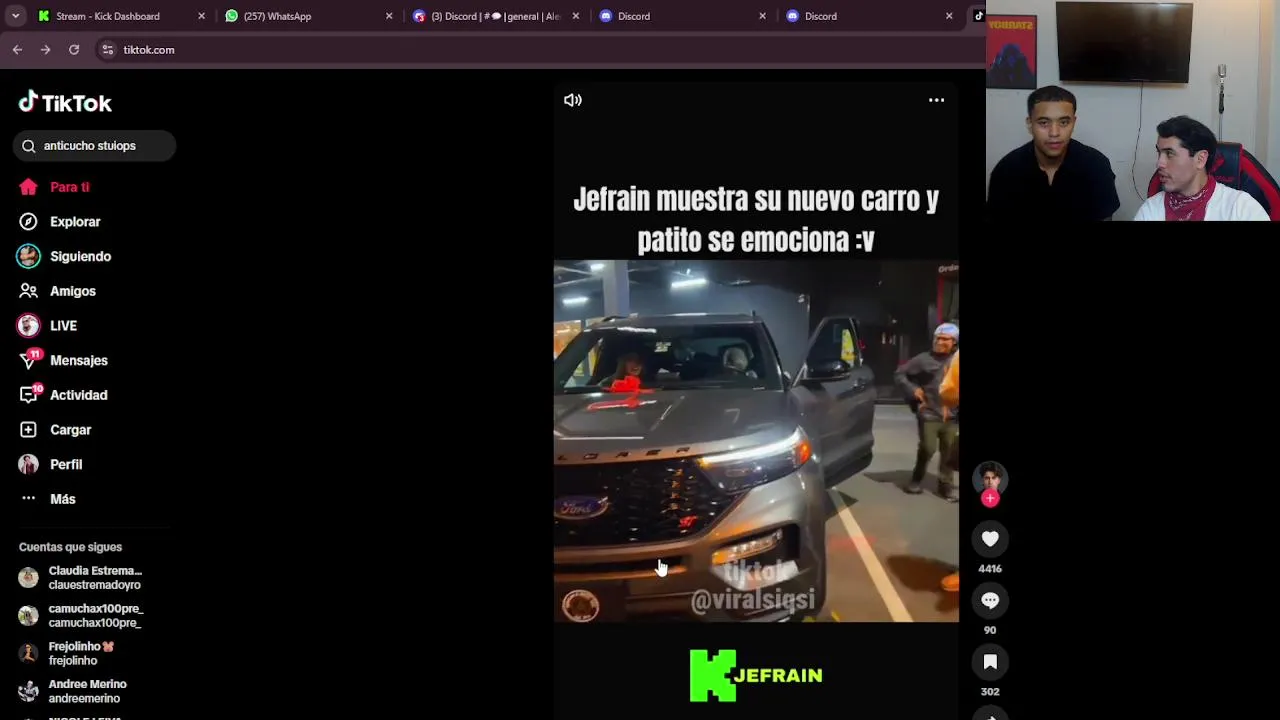Click browser Back arrow
The height and width of the screenshot is (720, 1280).
(x=17, y=50)
